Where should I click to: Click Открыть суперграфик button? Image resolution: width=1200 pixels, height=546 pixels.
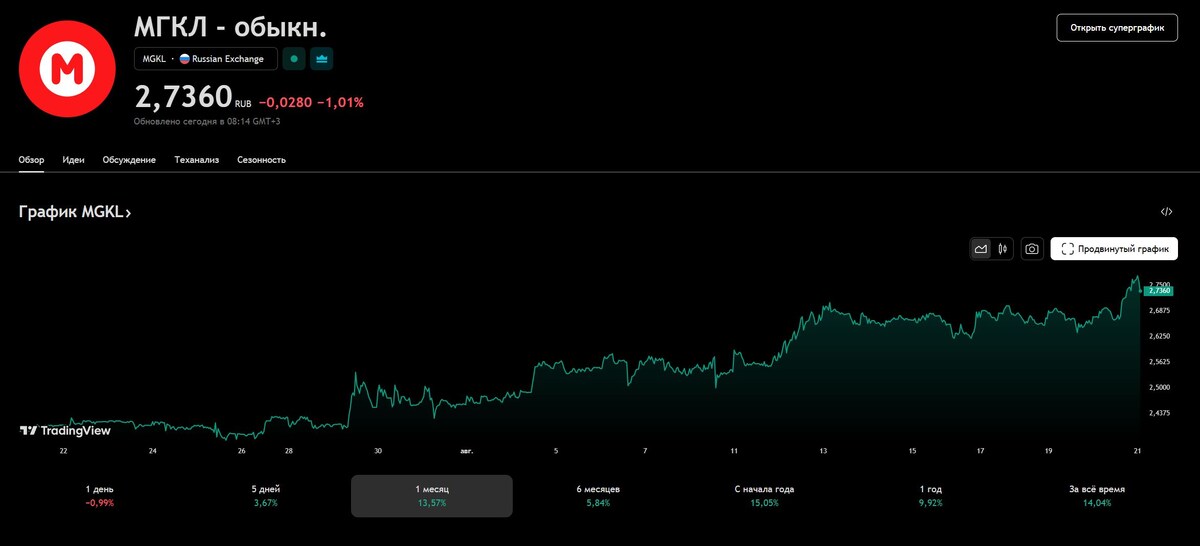pos(1117,28)
